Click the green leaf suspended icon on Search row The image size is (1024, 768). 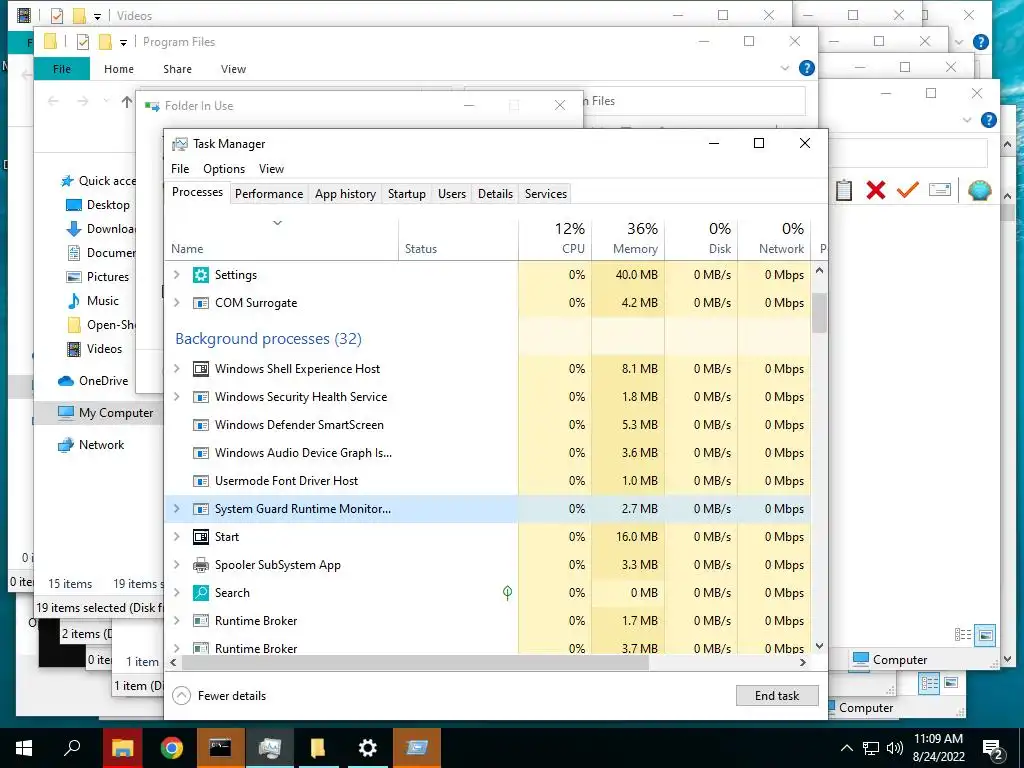tap(507, 592)
